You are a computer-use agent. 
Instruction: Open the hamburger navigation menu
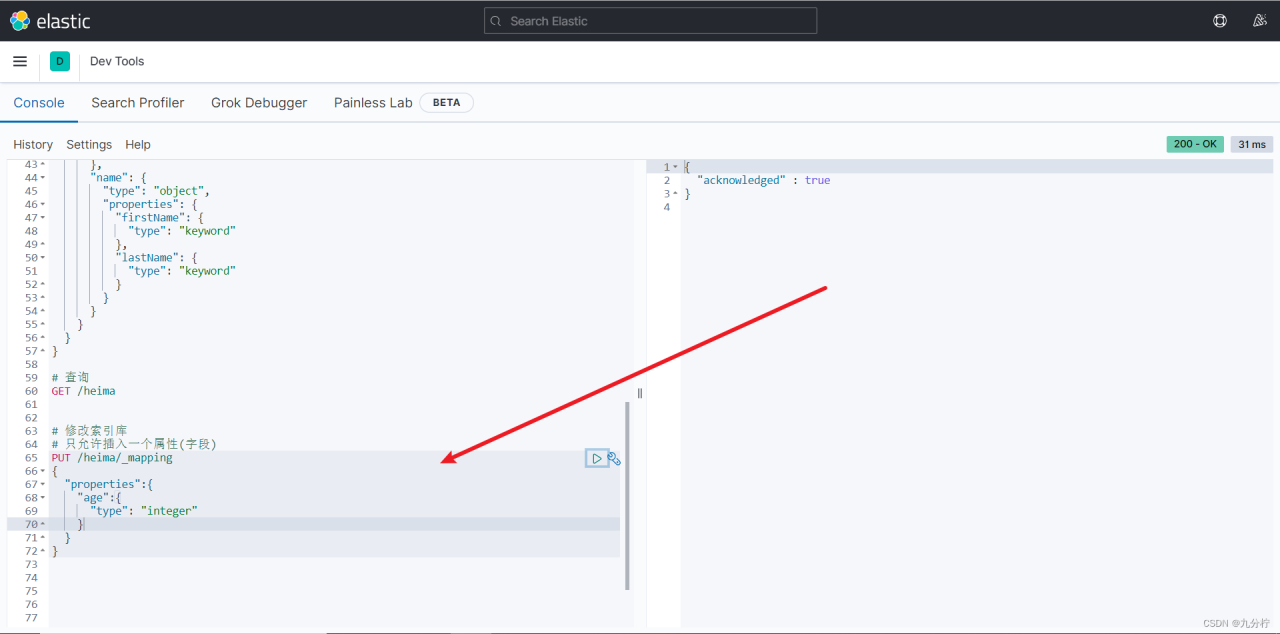pyautogui.click(x=20, y=61)
